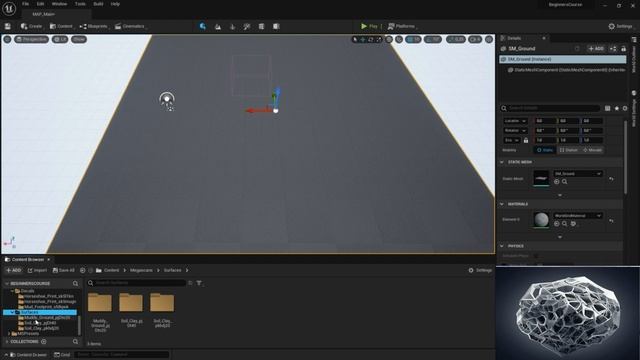Switch to Foliage mode icon
Viewport: 640px width, 360px height.
(x=233, y=27)
